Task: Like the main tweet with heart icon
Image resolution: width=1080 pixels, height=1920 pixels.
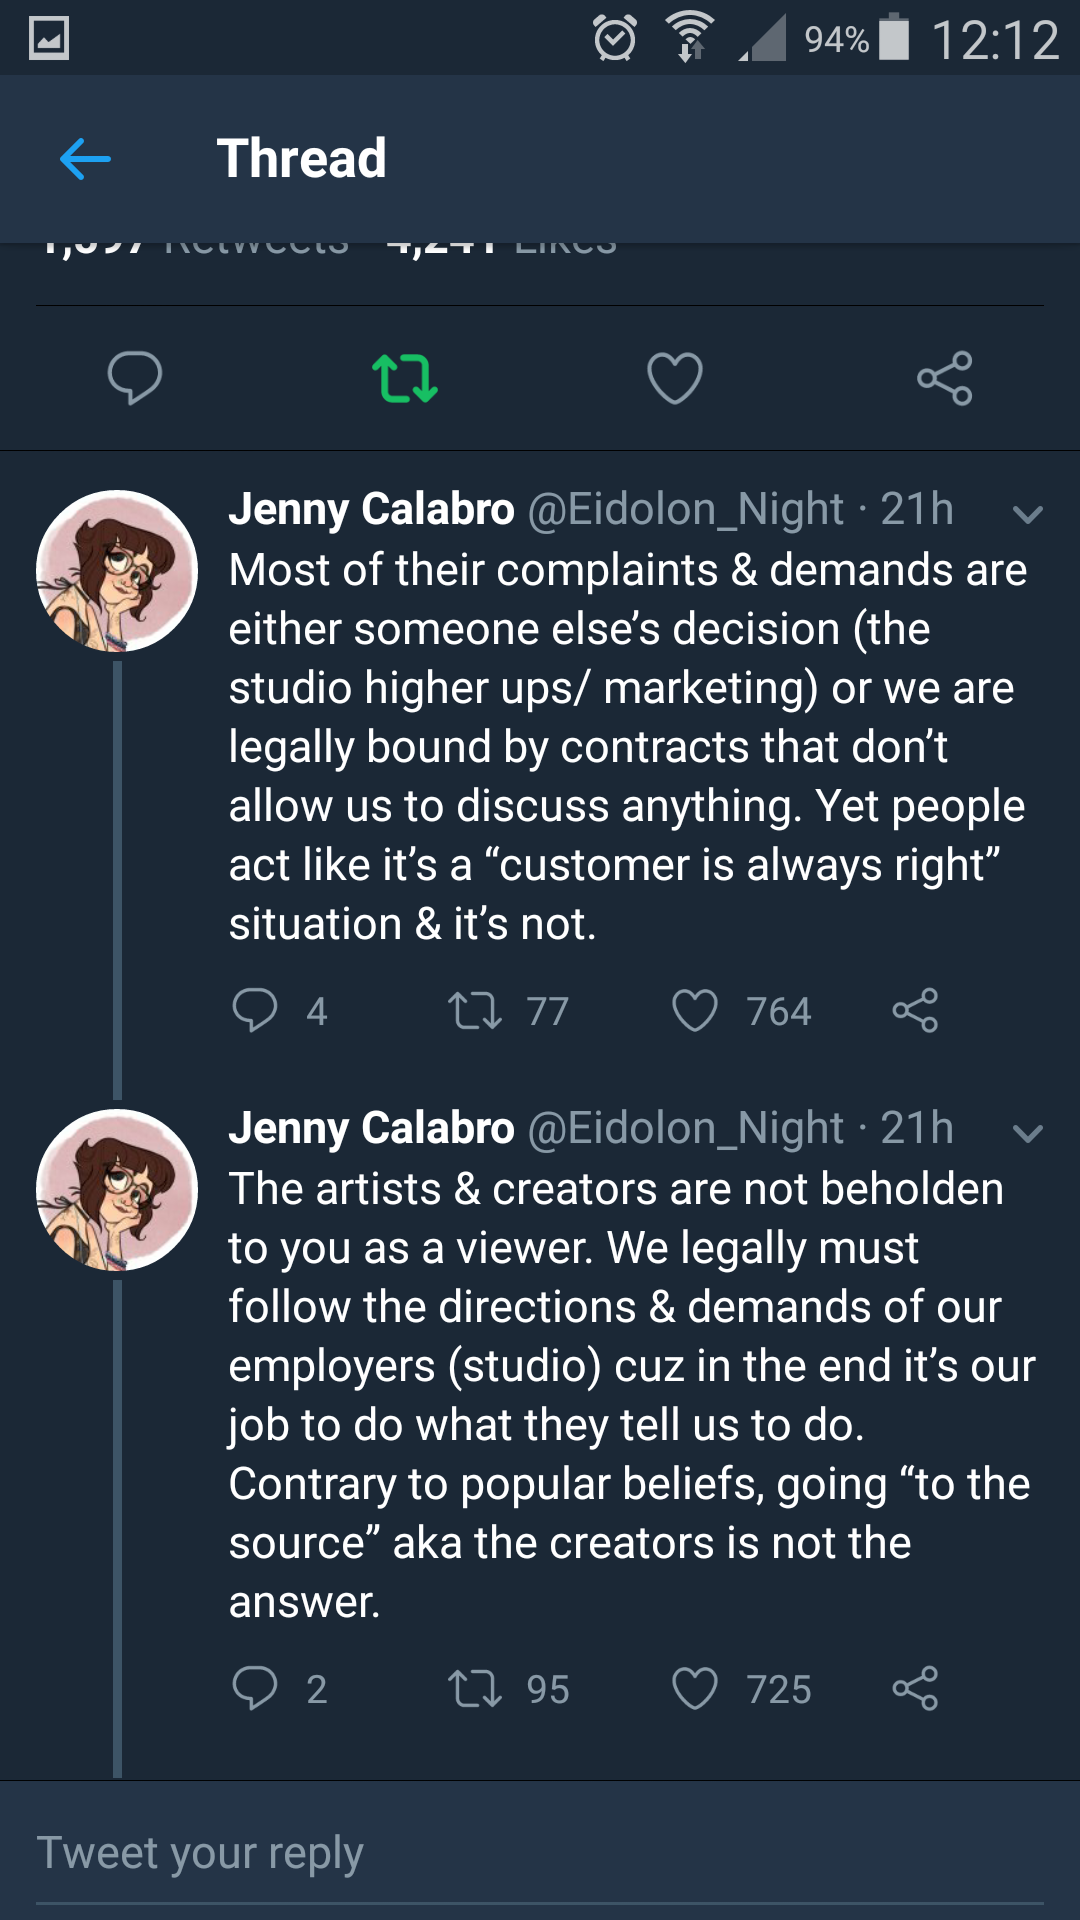Action: click(675, 378)
